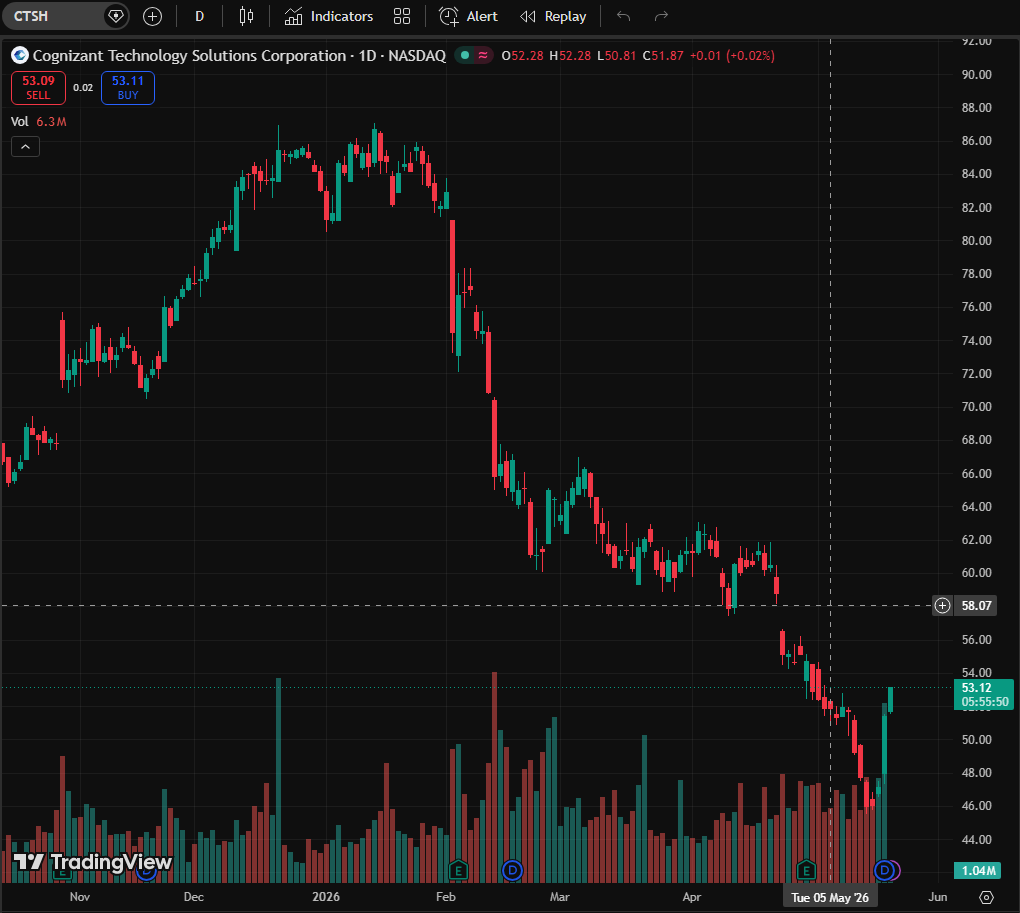The width and height of the screenshot is (1020, 913).
Task: Click the 2026 label on time axis
Action: [x=326, y=897]
